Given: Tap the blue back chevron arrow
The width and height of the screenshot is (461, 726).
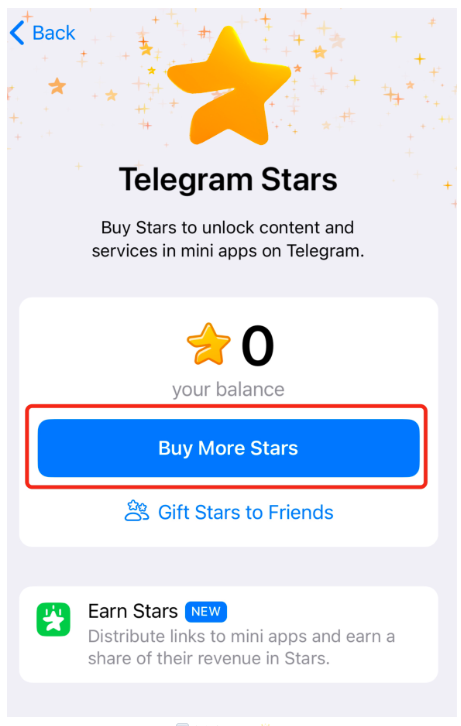Looking at the screenshot, I should click(x=17, y=33).
